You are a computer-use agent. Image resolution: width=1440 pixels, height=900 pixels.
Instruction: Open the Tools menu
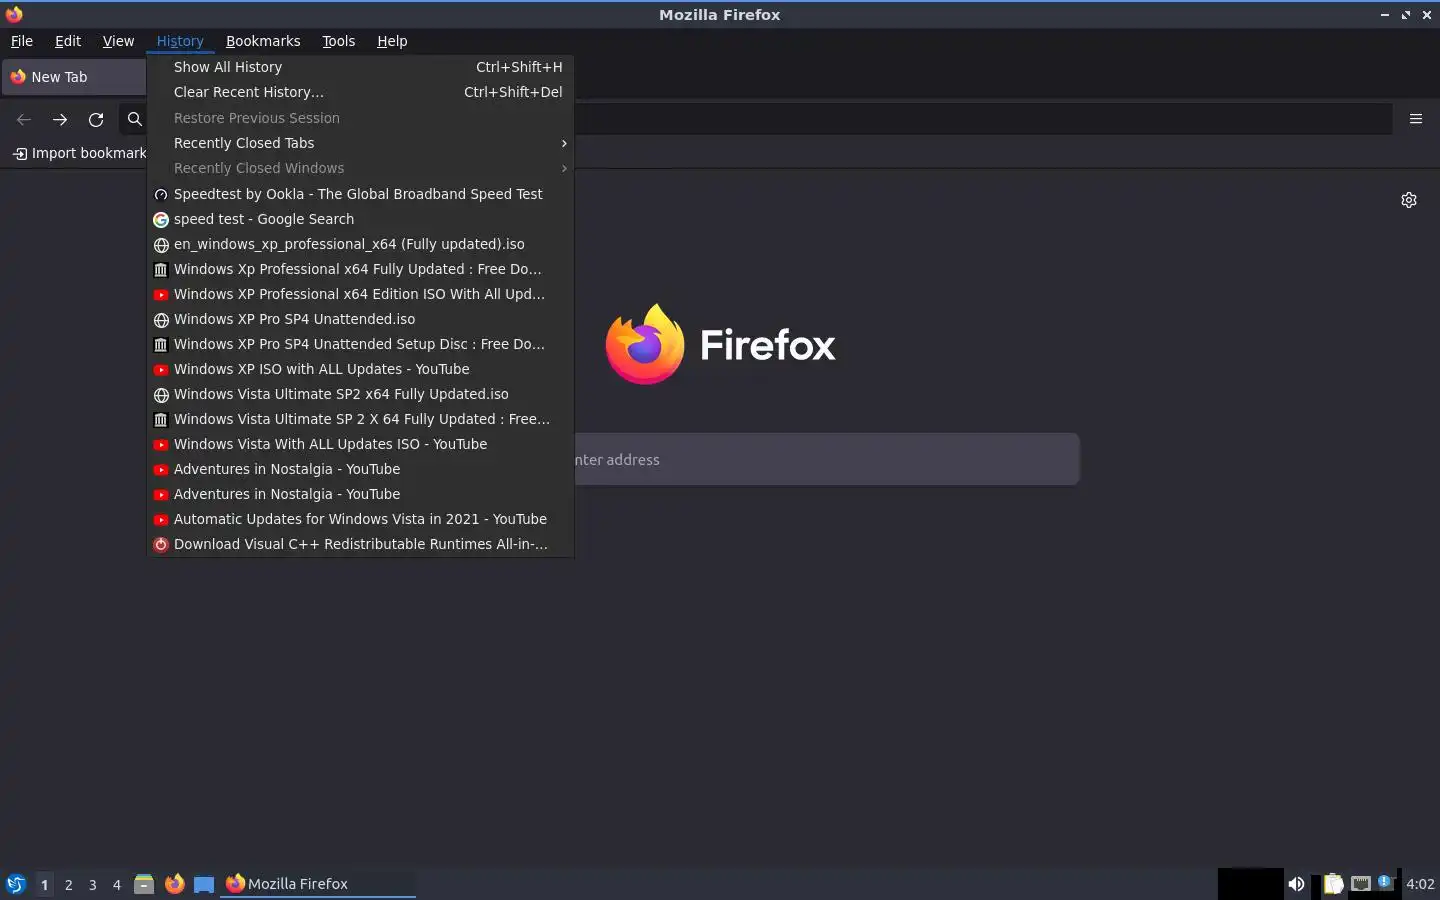coord(338,41)
